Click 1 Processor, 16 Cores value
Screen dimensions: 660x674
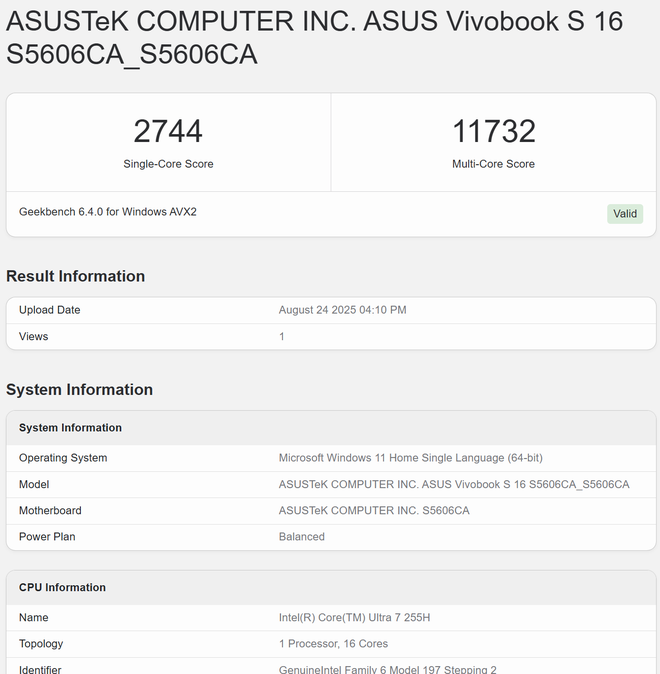(x=333, y=644)
